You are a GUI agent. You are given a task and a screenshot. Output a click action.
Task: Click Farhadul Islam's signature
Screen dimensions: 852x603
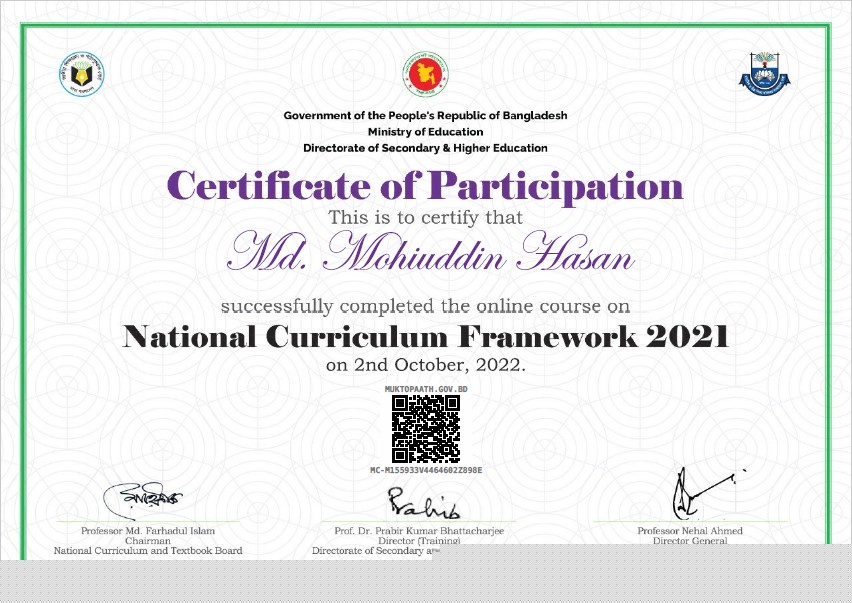click(143, 500)
